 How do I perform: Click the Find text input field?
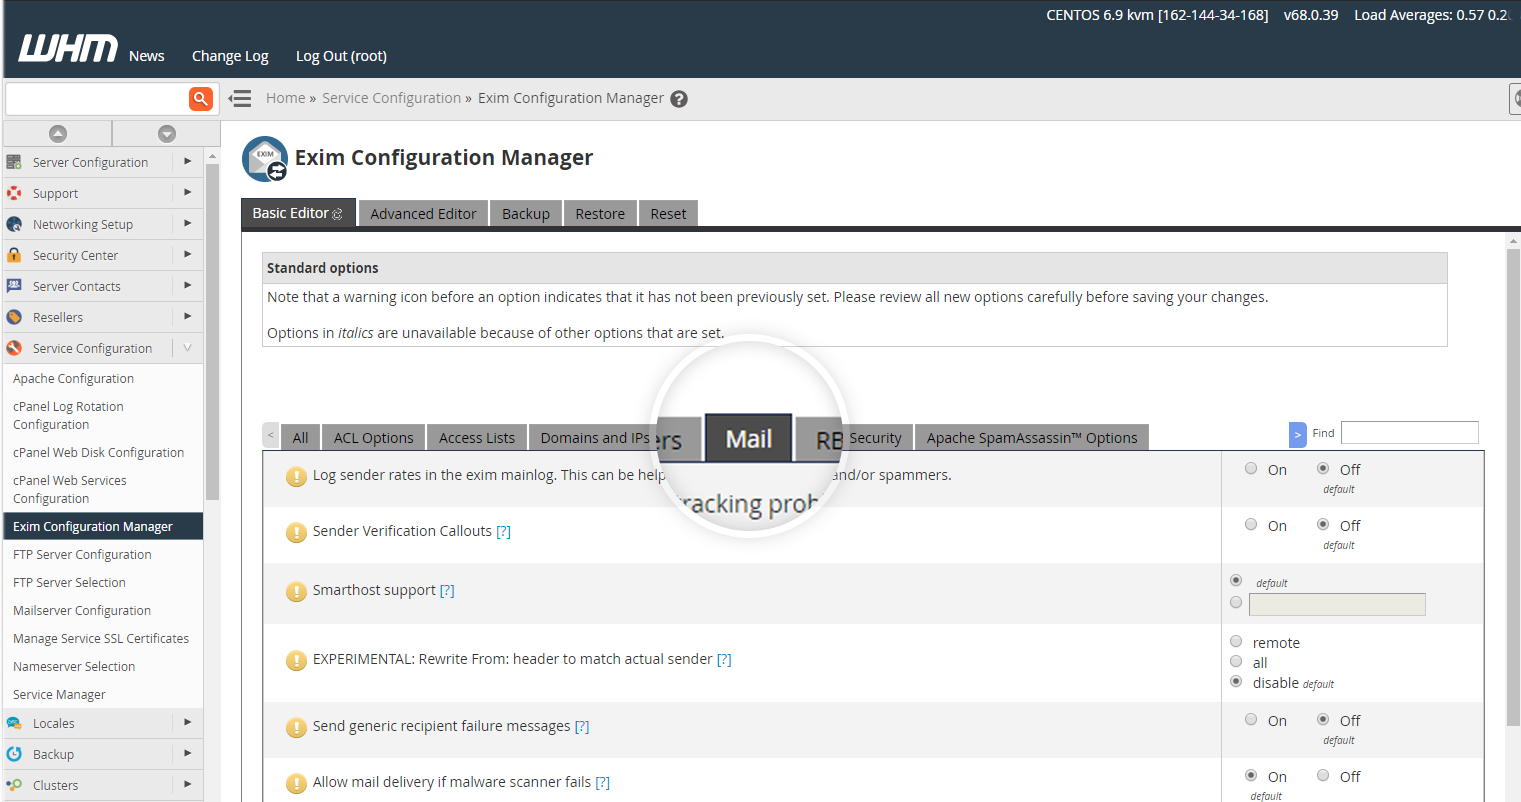1409,433
